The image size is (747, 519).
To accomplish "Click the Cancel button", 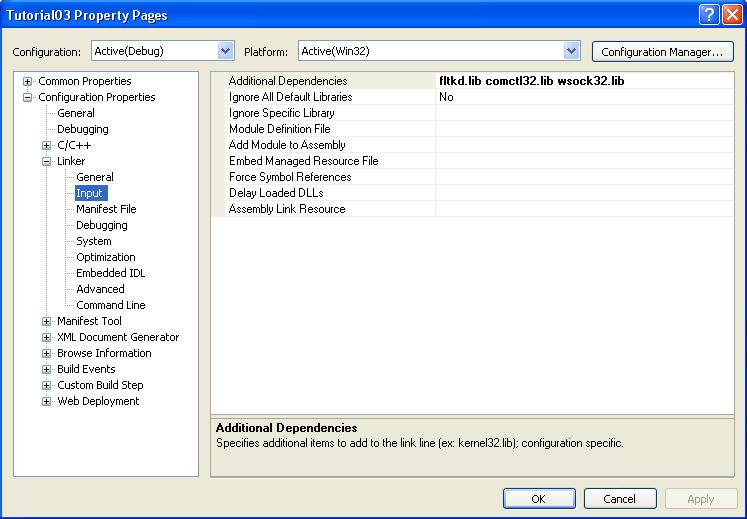I will coord(620,499).
